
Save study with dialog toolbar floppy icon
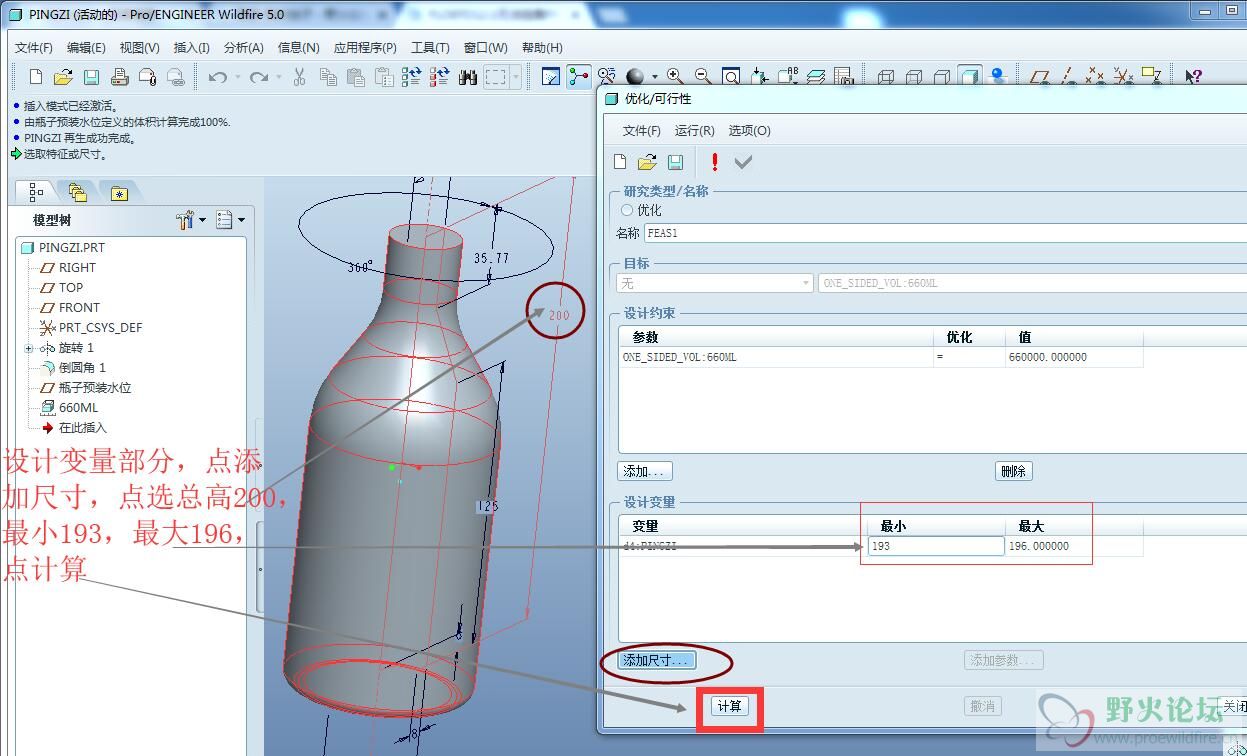click(x=676, y=162)
